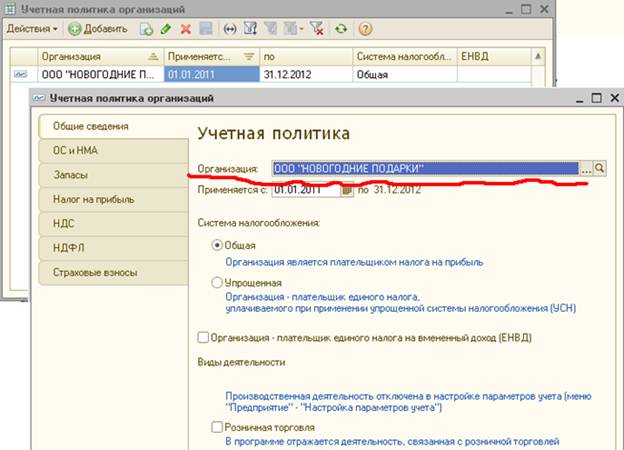Click the Применяется с date input field
The height and width of the screenshot is (450, 624).
pyautogui.click(x=300, y=189)
